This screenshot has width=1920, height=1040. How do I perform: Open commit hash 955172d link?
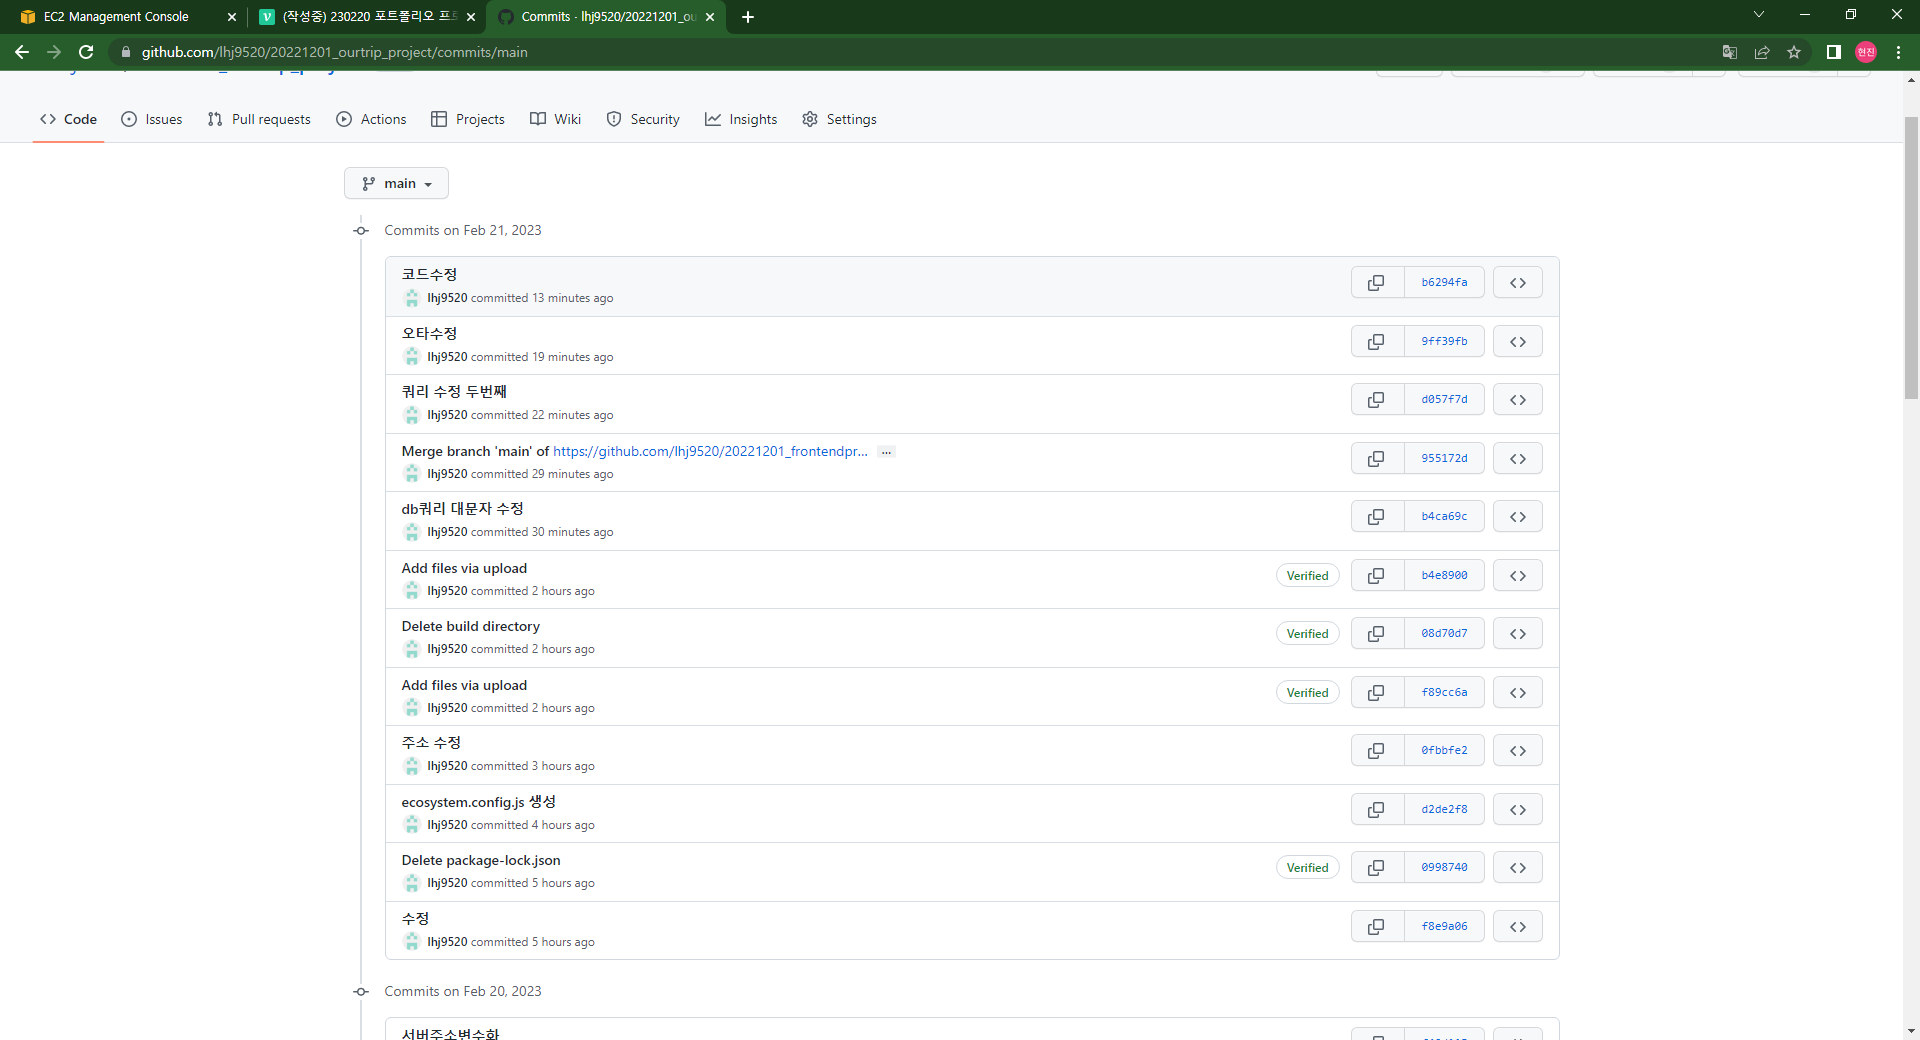click(1444, 459)
